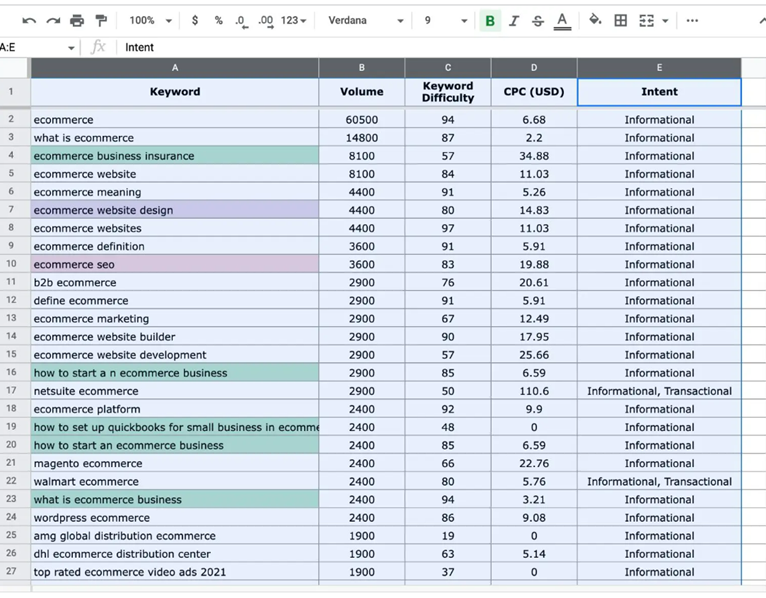Select the 60500 volume cell
The height and width of the screenshot is (598, 766).
pos(362,120)
